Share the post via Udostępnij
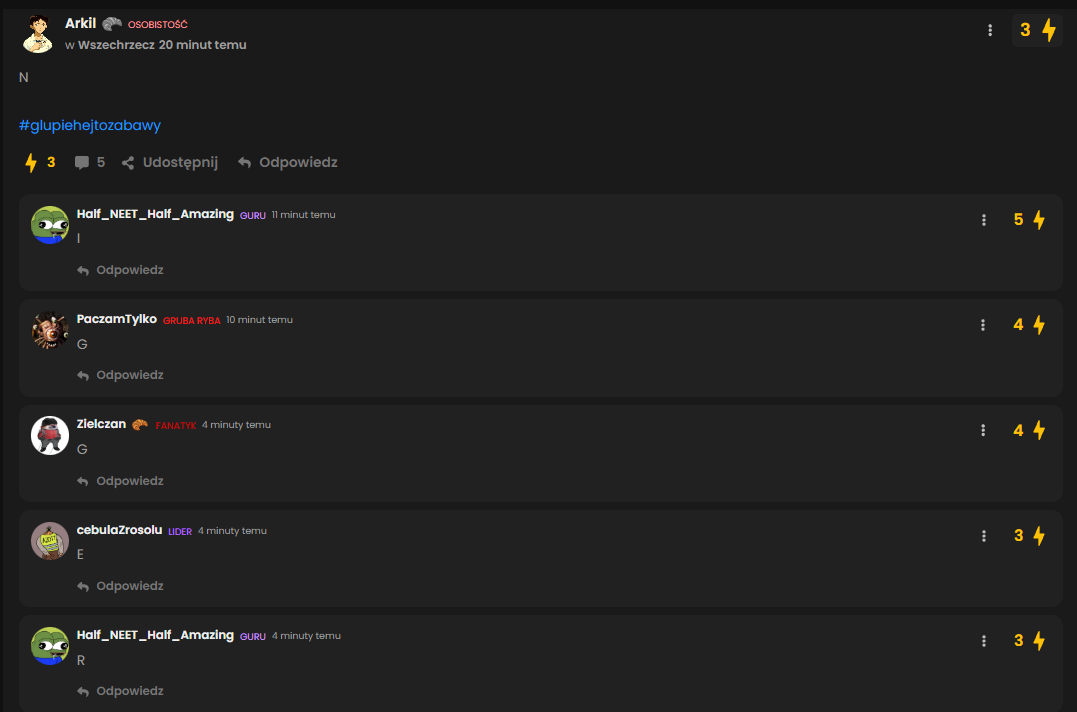This screenshot has width=1077, height=712. 170,163
